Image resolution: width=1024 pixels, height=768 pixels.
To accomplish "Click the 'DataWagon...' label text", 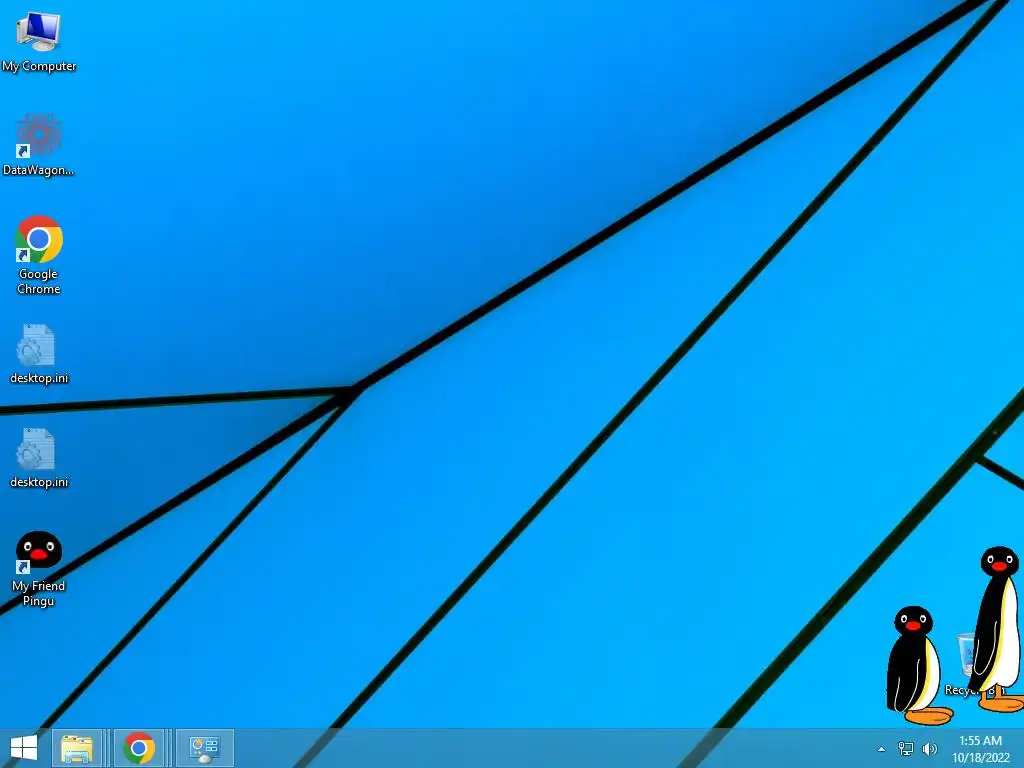I will (39, 170).
